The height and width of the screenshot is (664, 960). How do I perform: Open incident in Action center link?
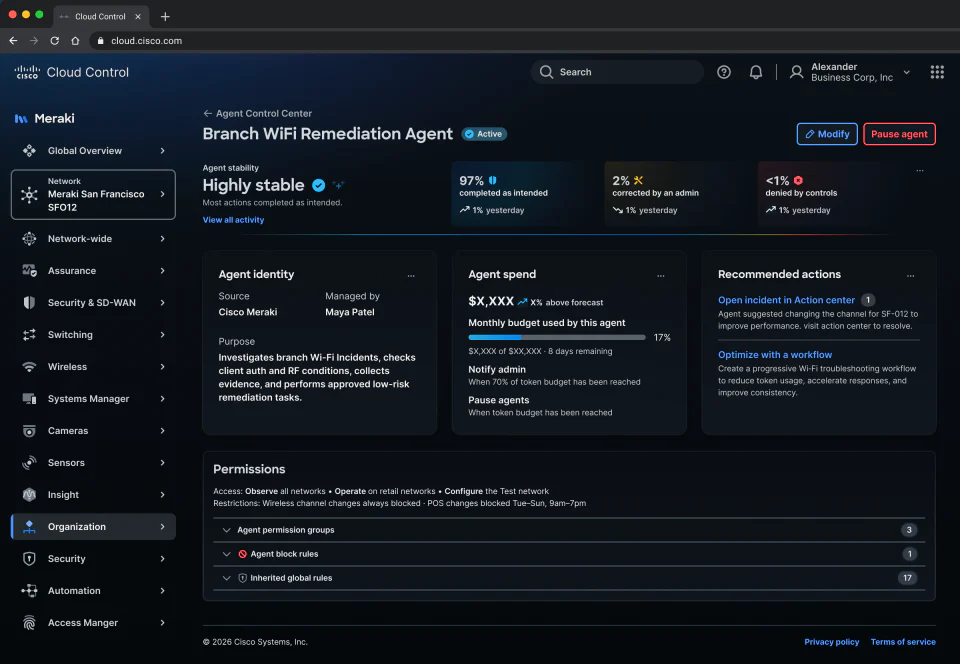pyautogui.click(x=786, y=300)
